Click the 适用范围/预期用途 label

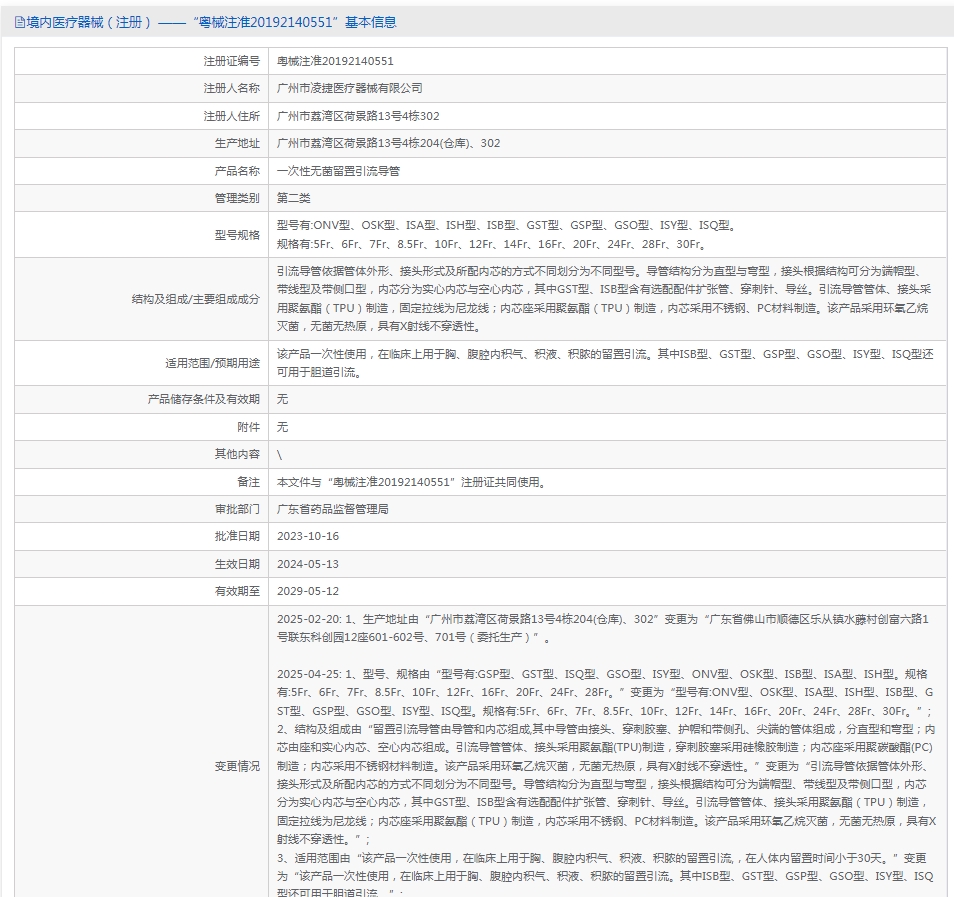tap(212, 363)
